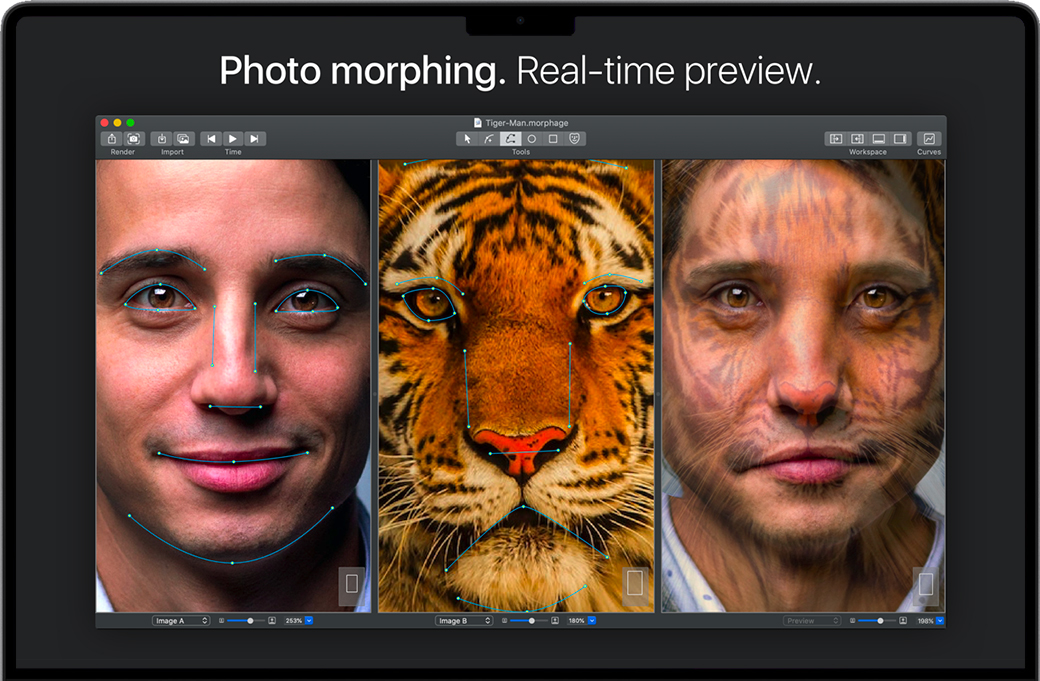Click the Tiger-Man.morphage window title
Image resolution: width=1040 pixels, height=681 pixels.
[520, 122]
